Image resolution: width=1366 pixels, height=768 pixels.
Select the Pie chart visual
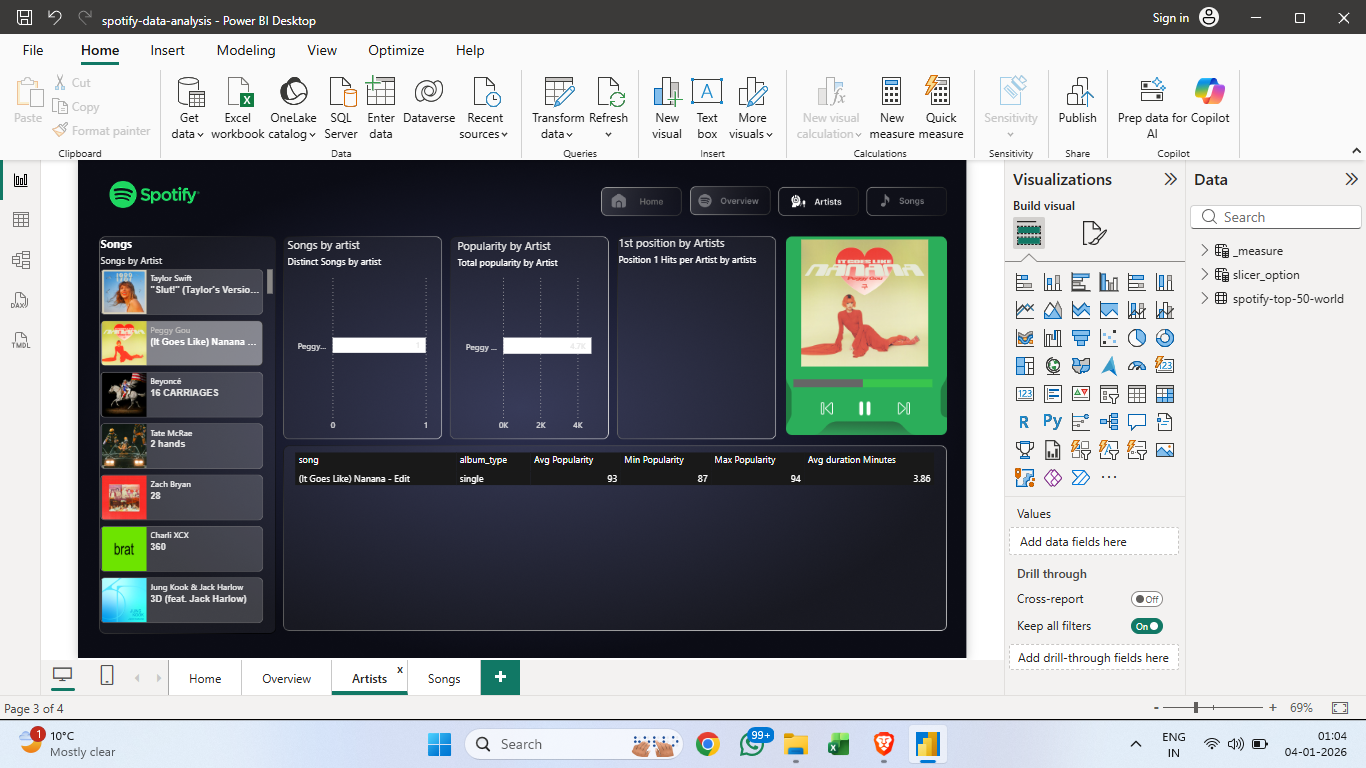tap(1136, 338)
